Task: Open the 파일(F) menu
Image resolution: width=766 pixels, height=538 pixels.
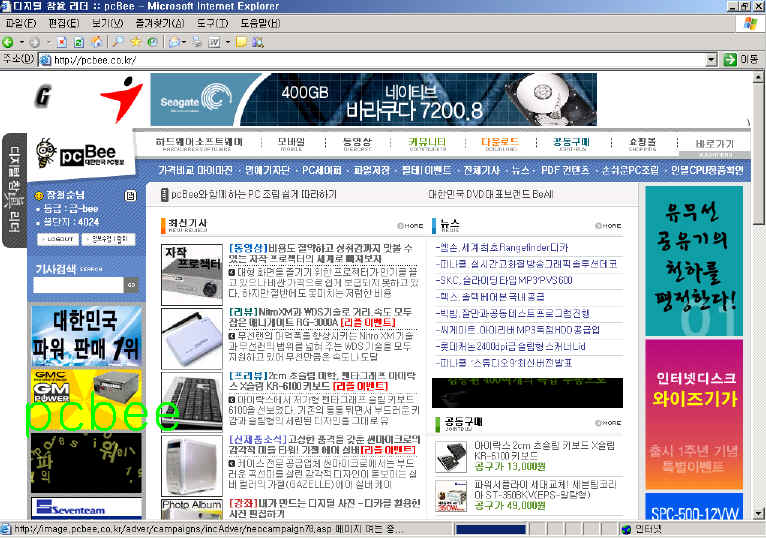Action: tap(21, 23)
